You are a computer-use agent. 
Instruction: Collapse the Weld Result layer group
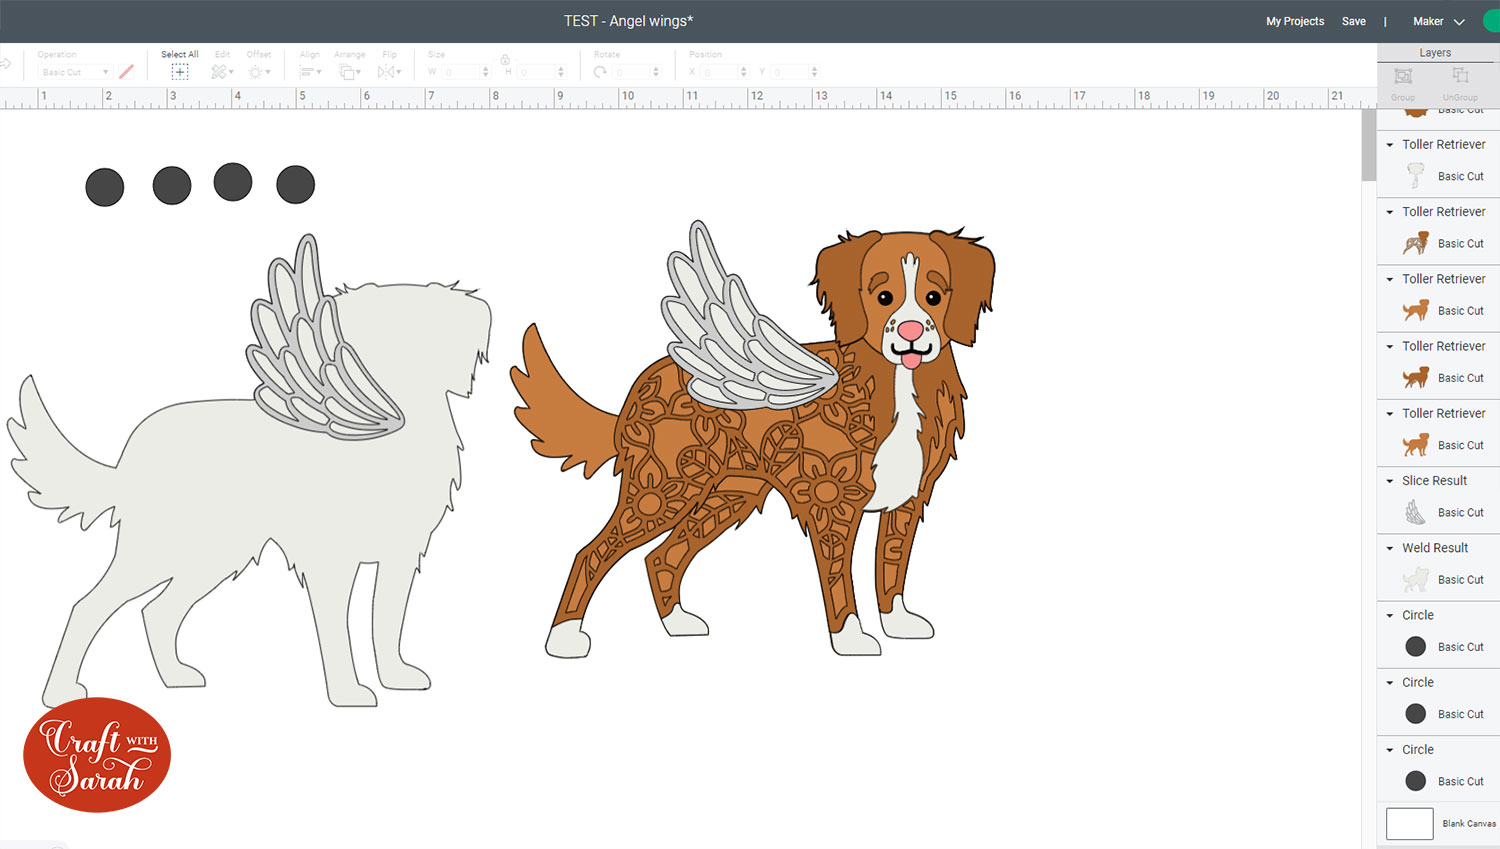(1390, 548)
